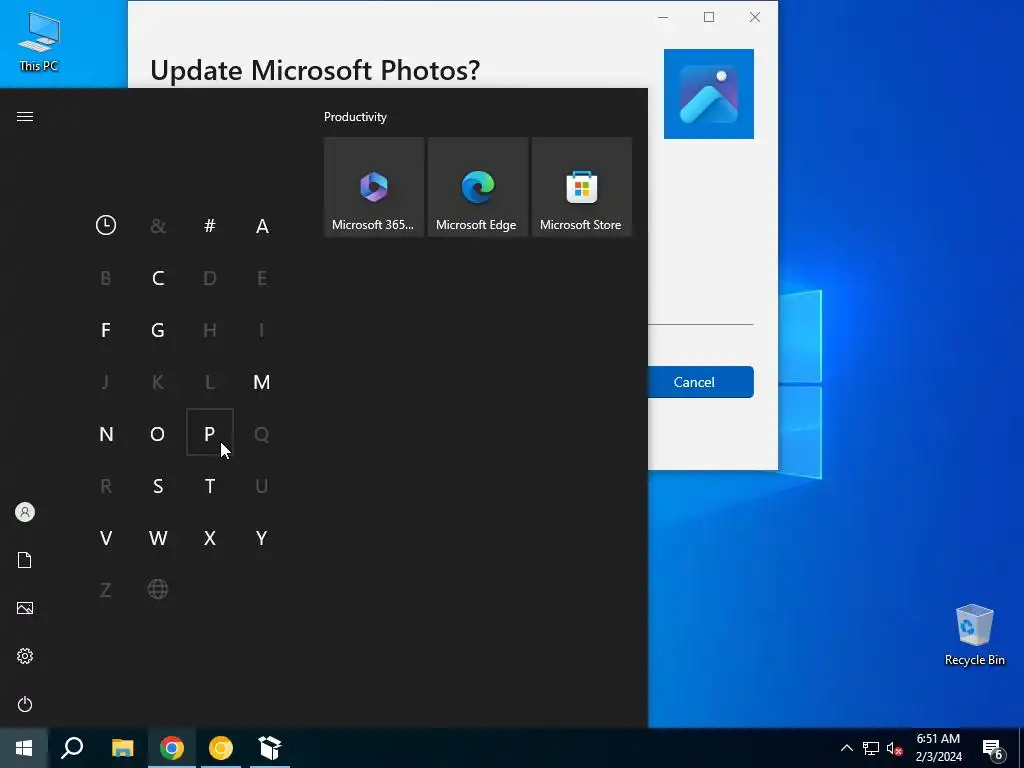The image size is (1024, 768).
Task: Select the This PC desktop icon
Action: pos(39,42)
